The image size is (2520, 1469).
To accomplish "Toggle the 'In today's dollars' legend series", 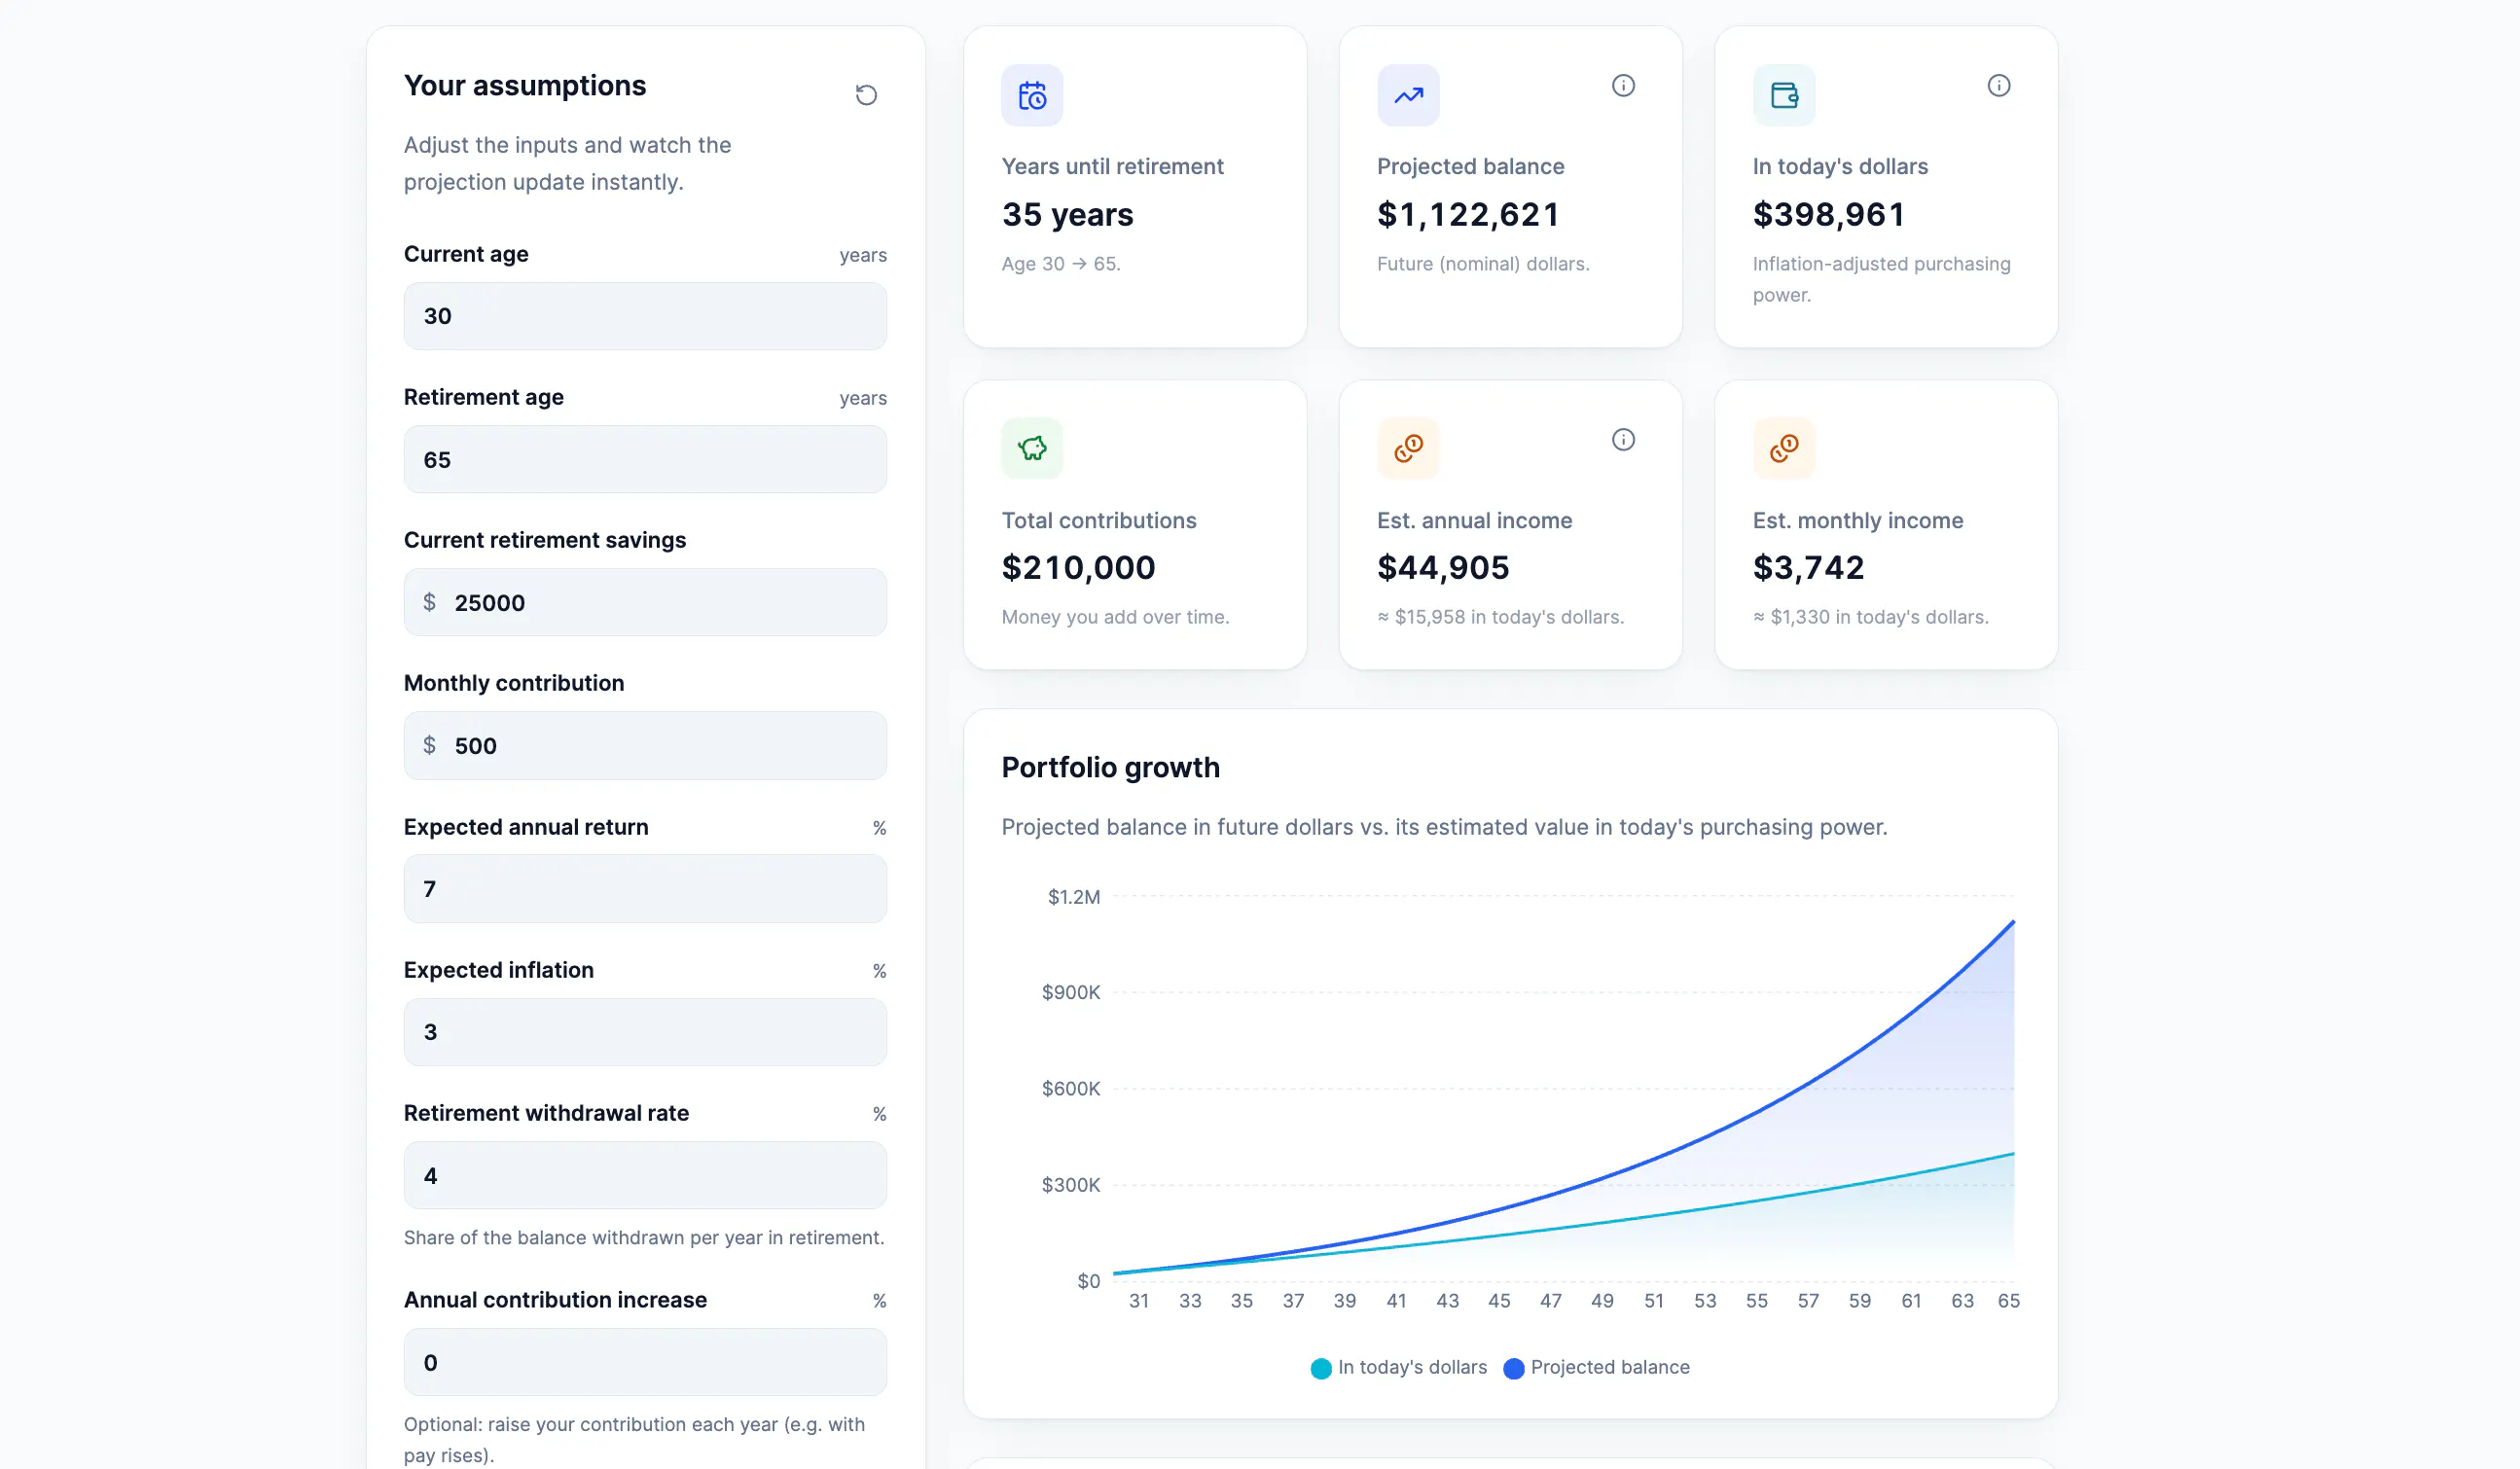I will tap(1399, 1367).
